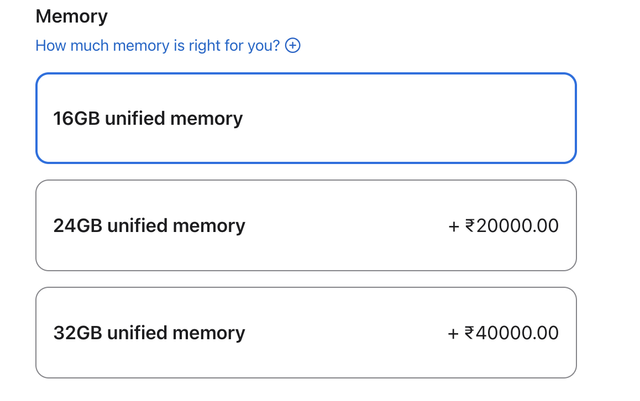The image size is (640, 401).
Task: Click empty area inside the 16GB card
Action: point(420,118)
